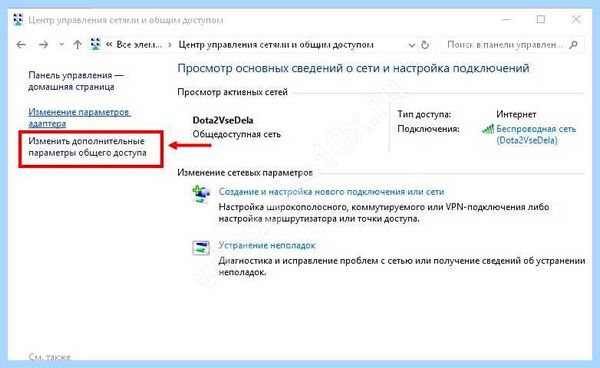Select the 'Подключения:' label
This screenshot has height=368, width=600.
[x=428, y=129]
